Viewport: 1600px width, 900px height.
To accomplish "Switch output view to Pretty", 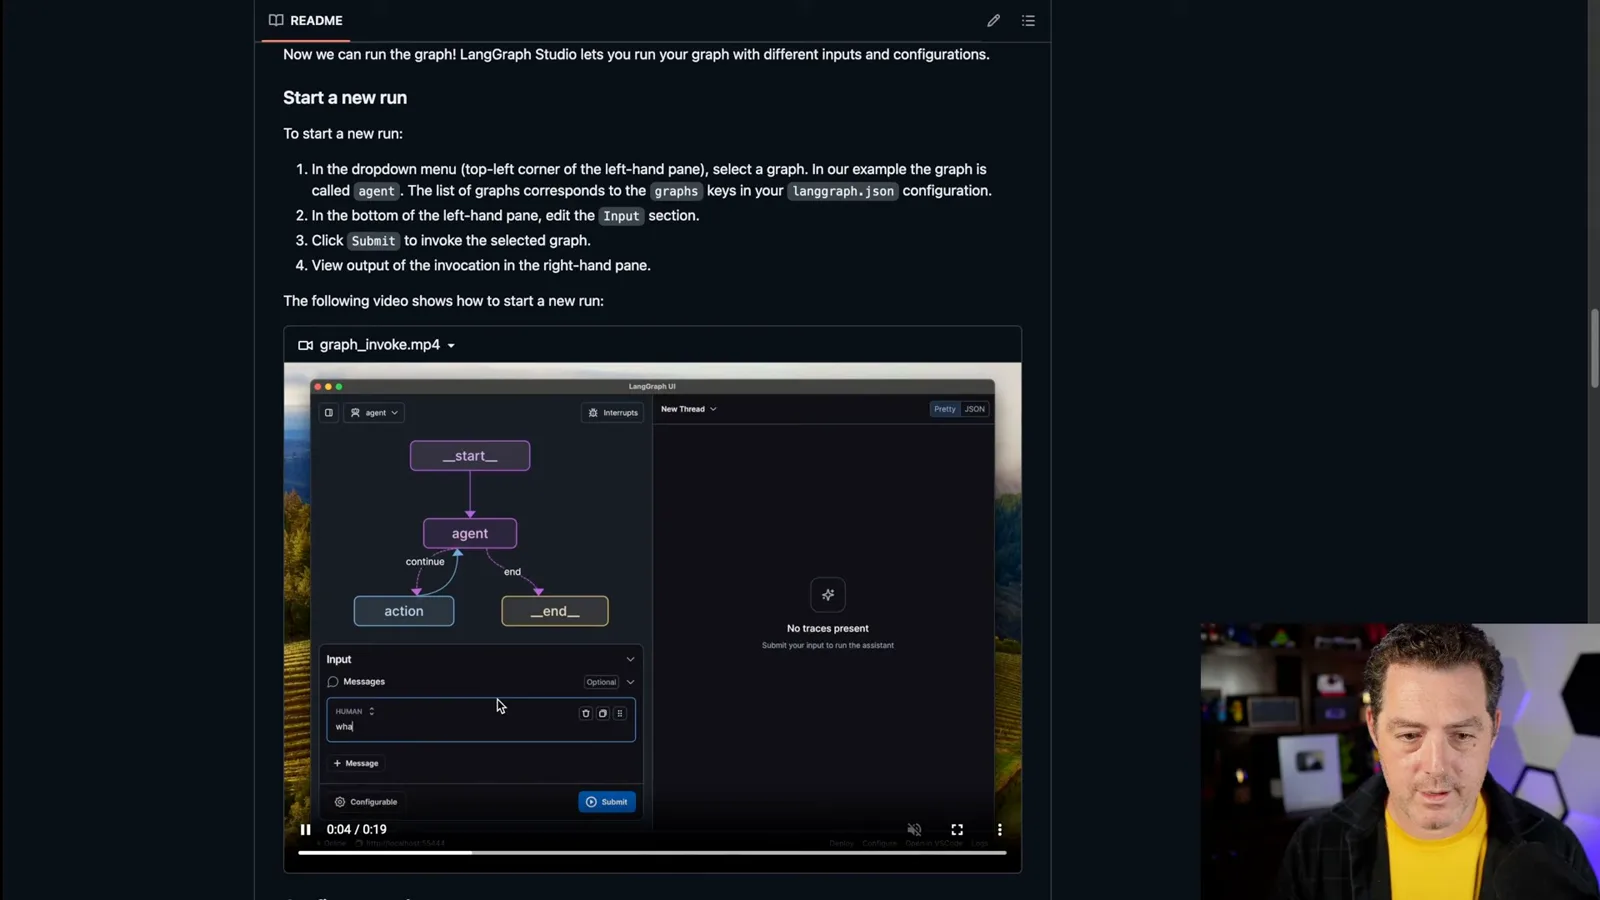I will pos(945,409).
